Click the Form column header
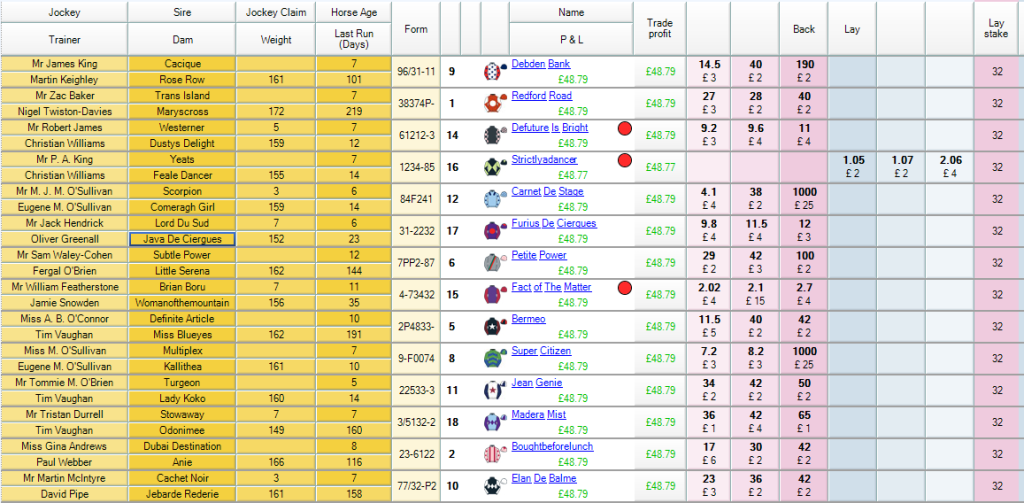 416,29
